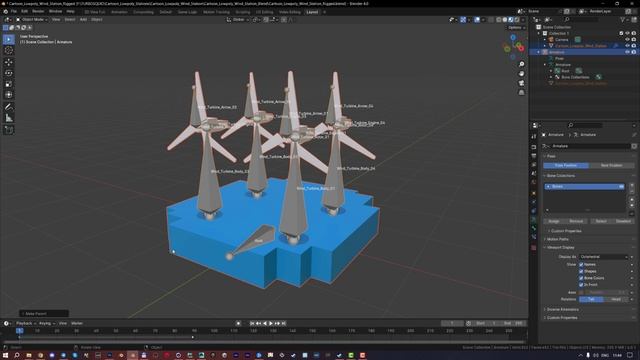
Task: Toggle Shapes checkbox in Viewport Display
Action: (x=581, y=271)
